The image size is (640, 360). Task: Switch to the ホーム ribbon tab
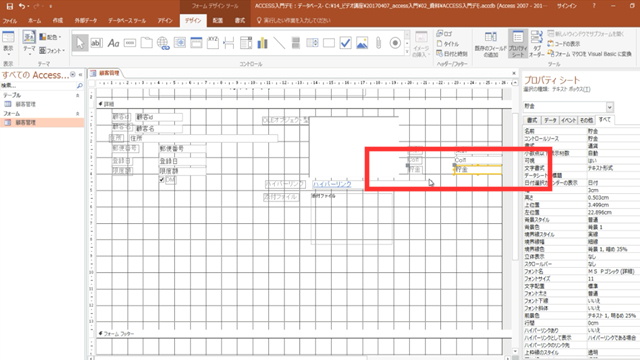[x=35, y=20]
